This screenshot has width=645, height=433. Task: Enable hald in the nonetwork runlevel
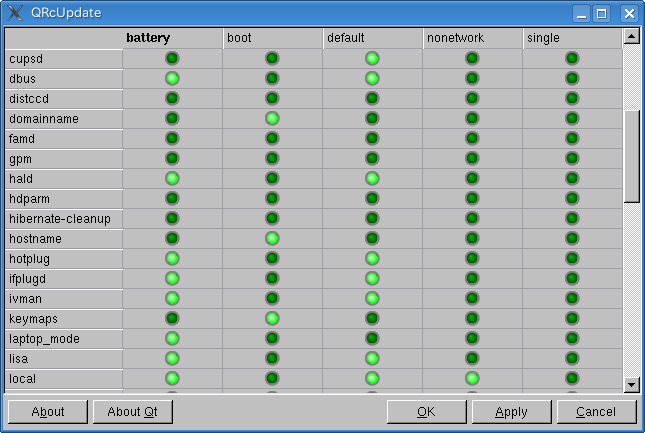click(x=472, y=179)
